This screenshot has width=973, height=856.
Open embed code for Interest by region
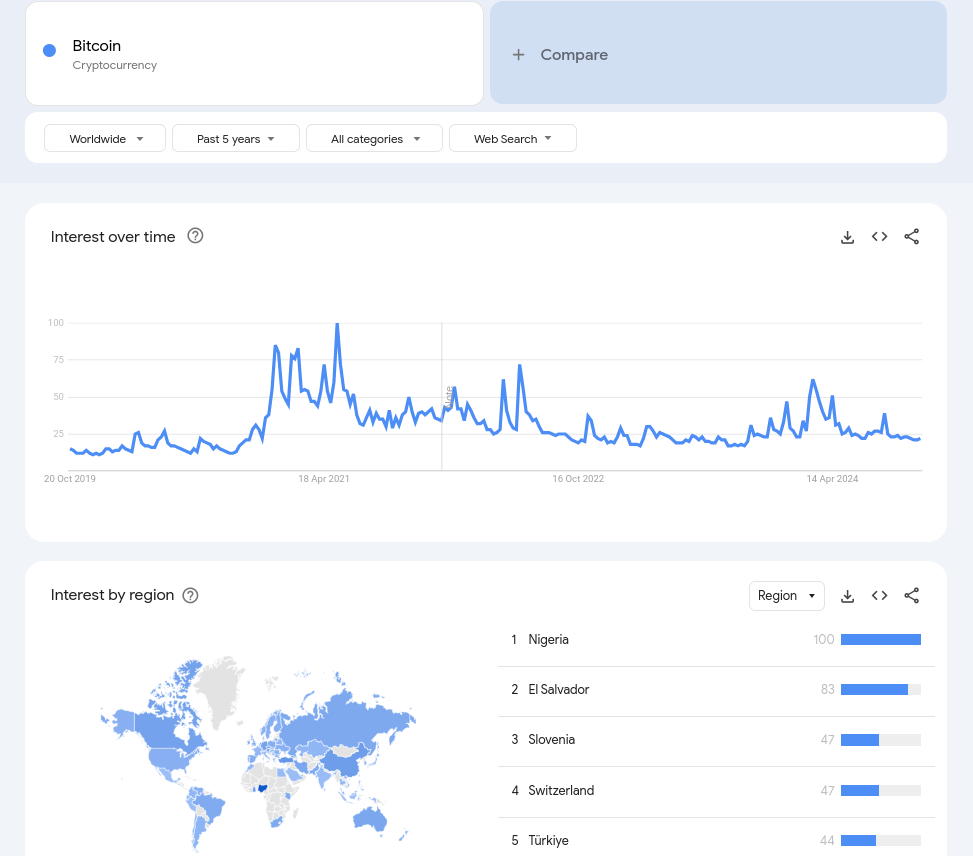click(x=879, y=596)
